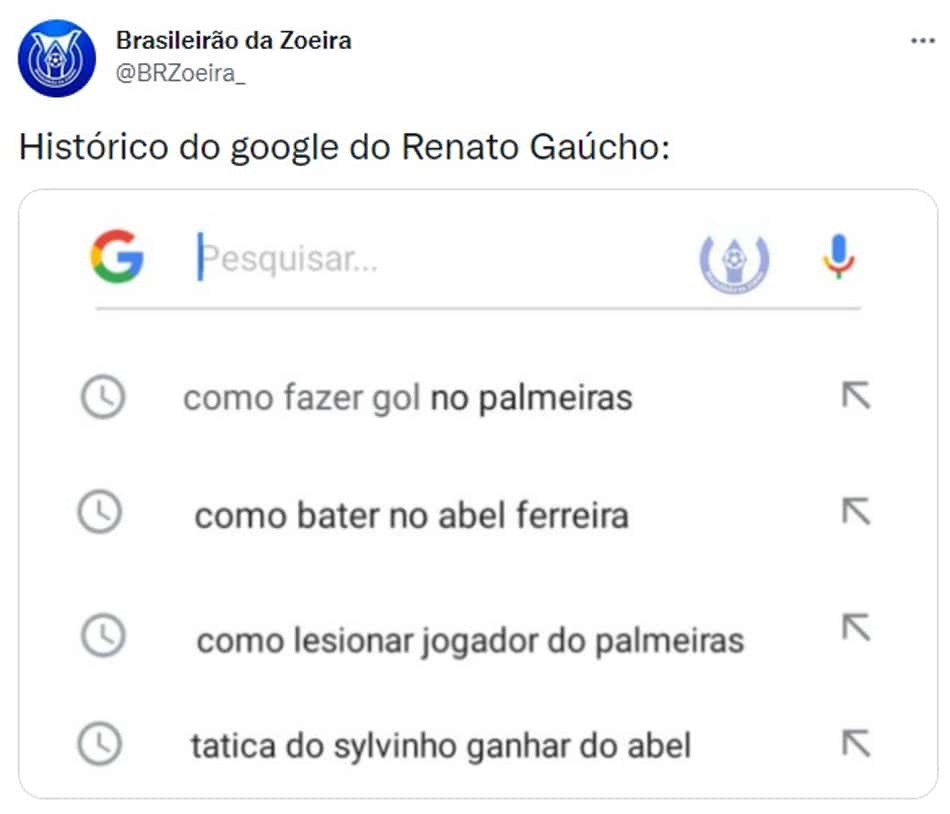Image resolution: width=950 pixels, height=814 pixels.
Task: Insert 'como lesionar jogador do palmeiras' via its arrow
Action: coord(856,627)
